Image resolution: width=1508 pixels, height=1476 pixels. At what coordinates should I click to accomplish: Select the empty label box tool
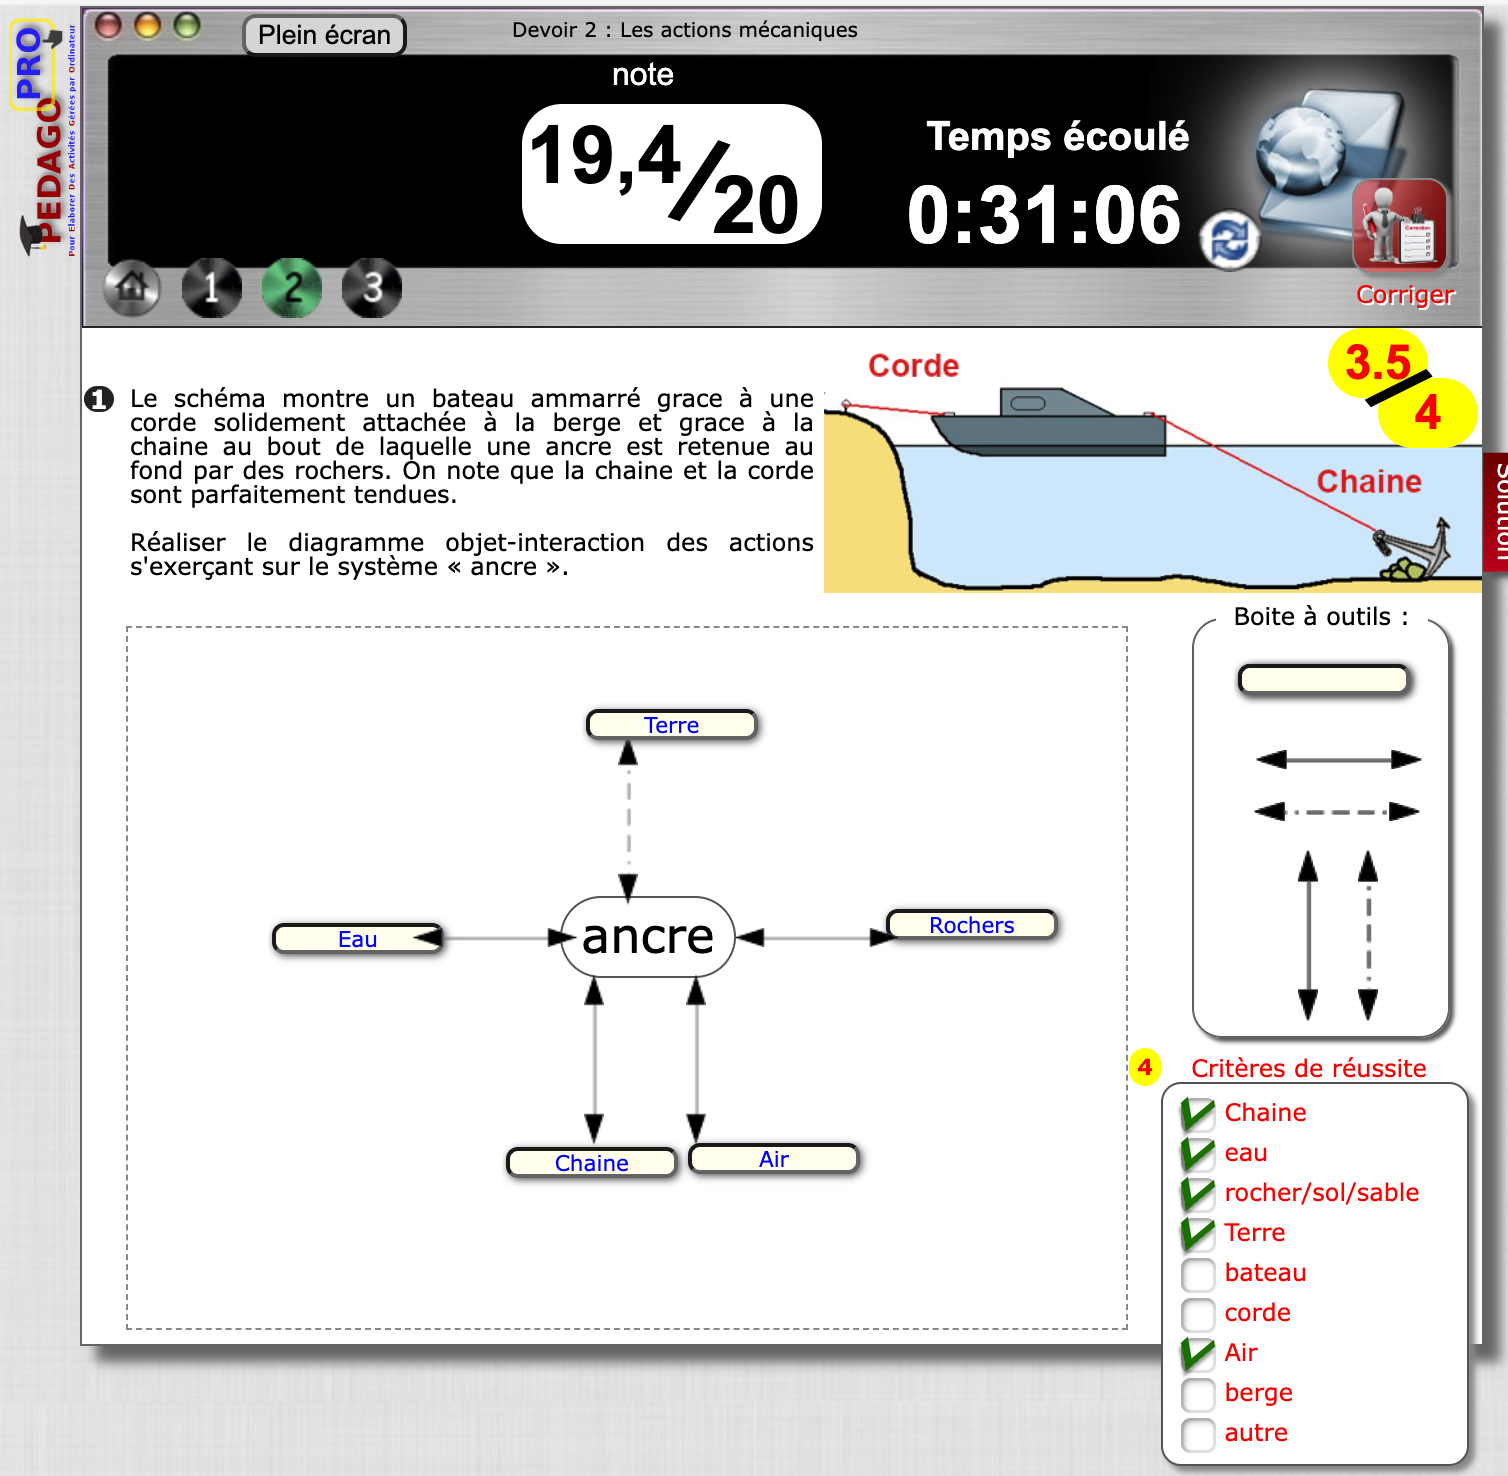pyautogui.click(x=1323, y=680)
